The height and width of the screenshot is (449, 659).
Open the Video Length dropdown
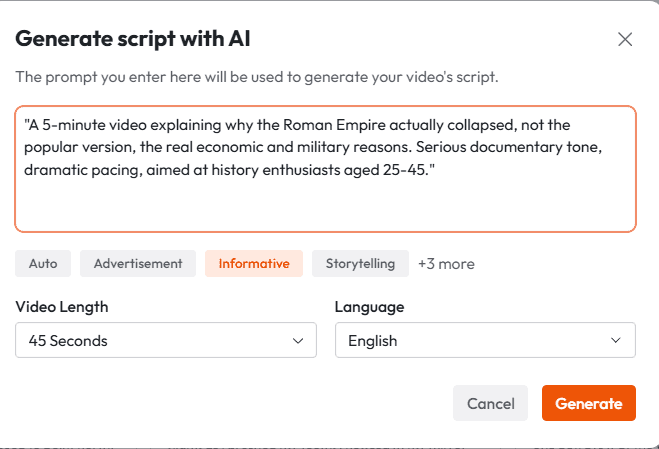(x=165, y=340)
